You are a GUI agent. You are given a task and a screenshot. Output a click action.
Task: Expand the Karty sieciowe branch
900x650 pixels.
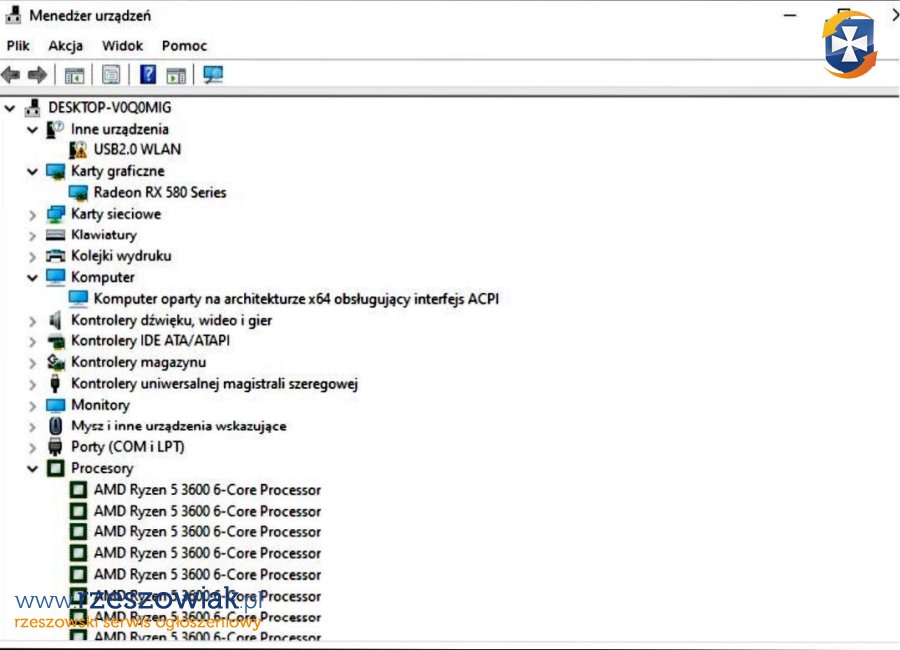click(33, 215)
